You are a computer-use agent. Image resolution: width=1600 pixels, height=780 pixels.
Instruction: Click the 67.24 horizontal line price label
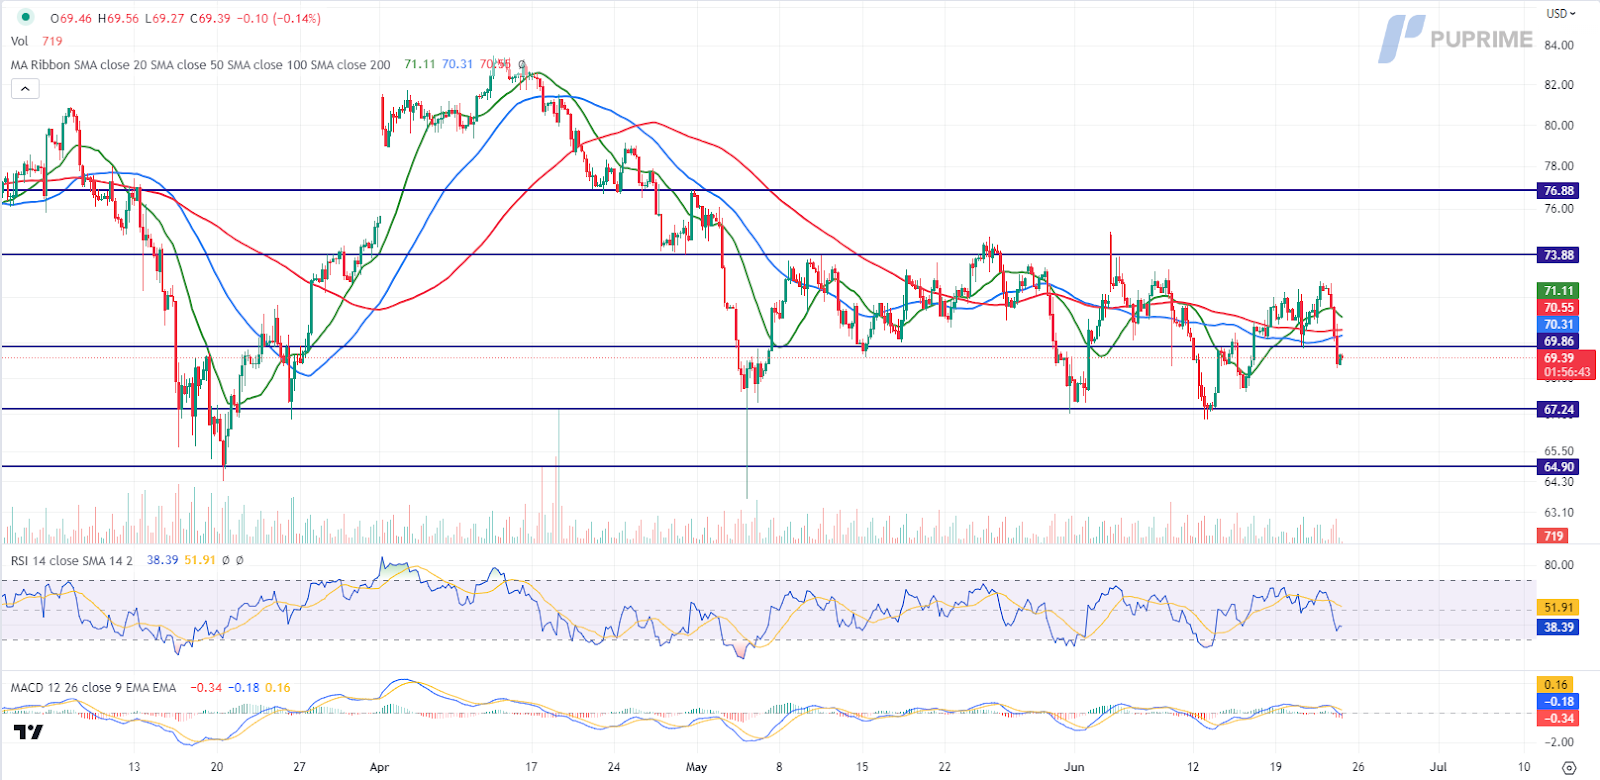[x=1558, y=409]
